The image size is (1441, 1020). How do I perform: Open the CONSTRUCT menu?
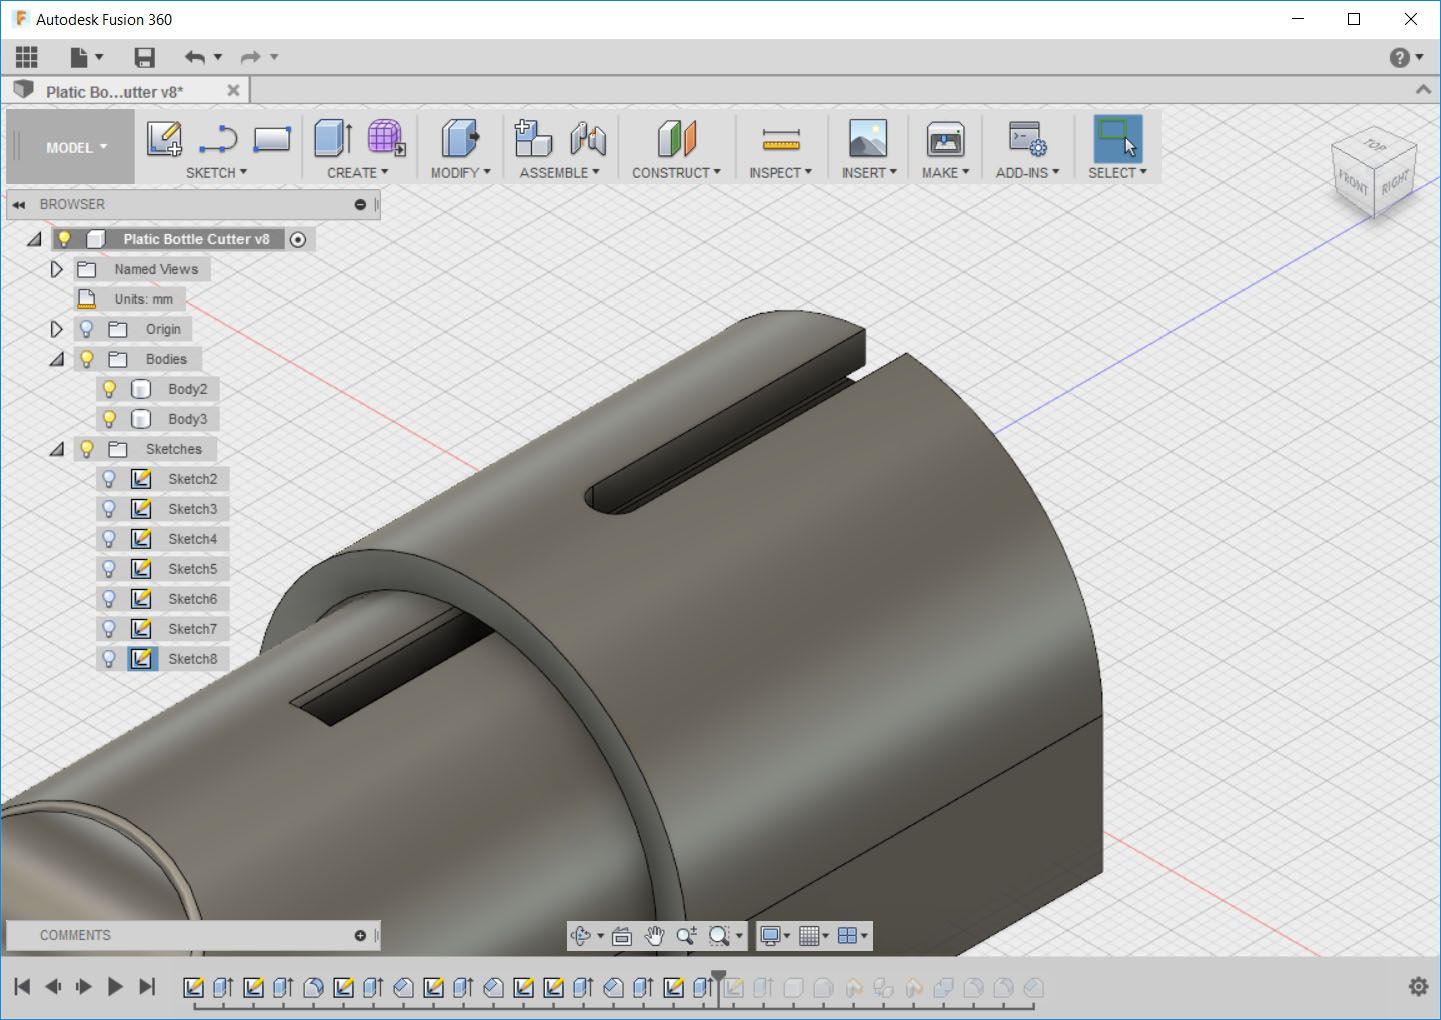tap(676, 172)
